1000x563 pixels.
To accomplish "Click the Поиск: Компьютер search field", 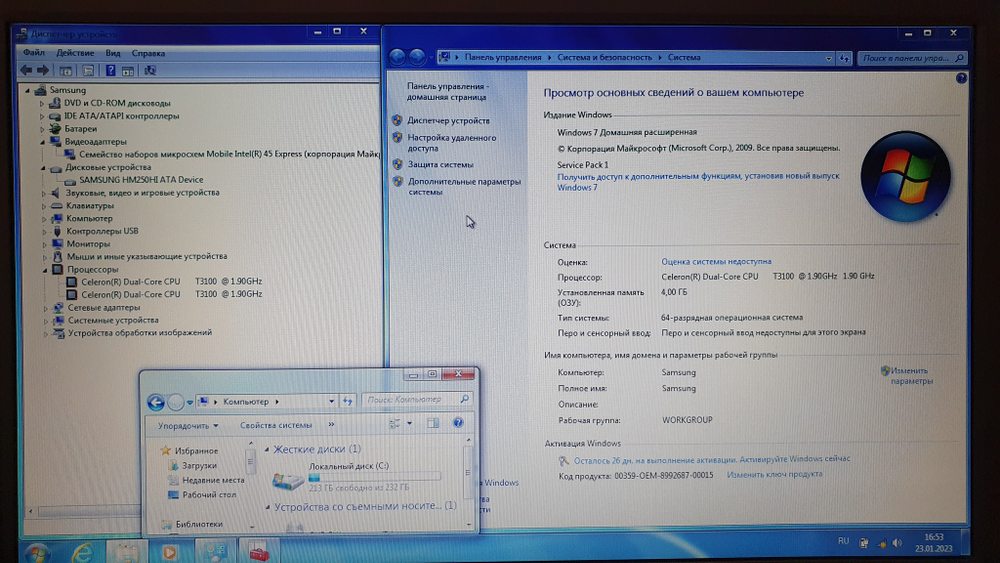I will (410, 400).
